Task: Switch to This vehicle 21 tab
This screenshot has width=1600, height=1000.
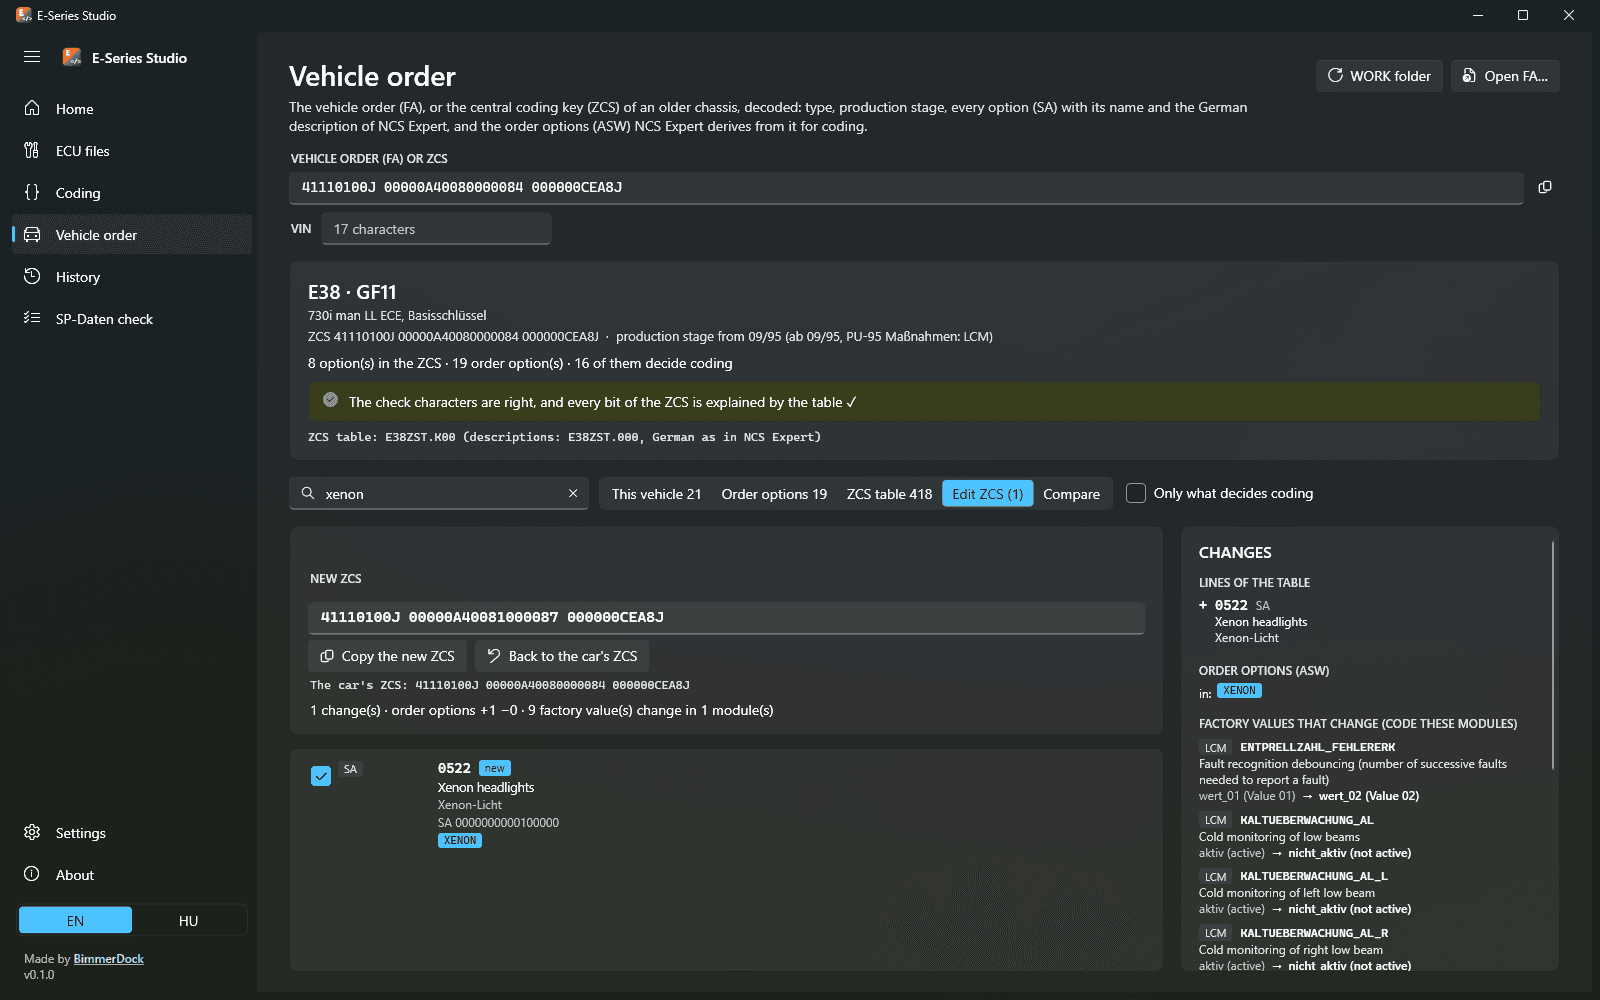Action: 656,493
